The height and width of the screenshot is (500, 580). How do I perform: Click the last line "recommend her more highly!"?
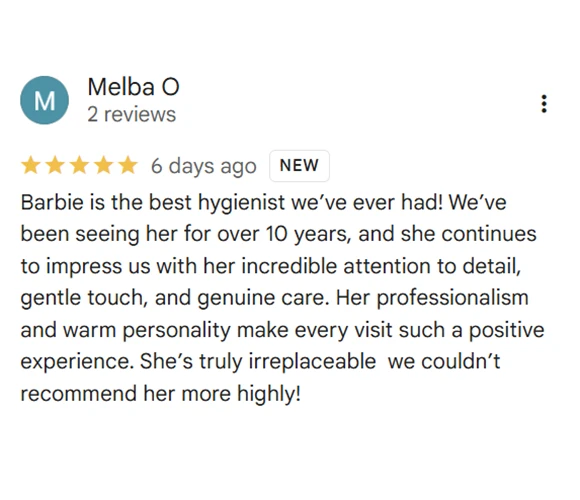pos(161,393)
